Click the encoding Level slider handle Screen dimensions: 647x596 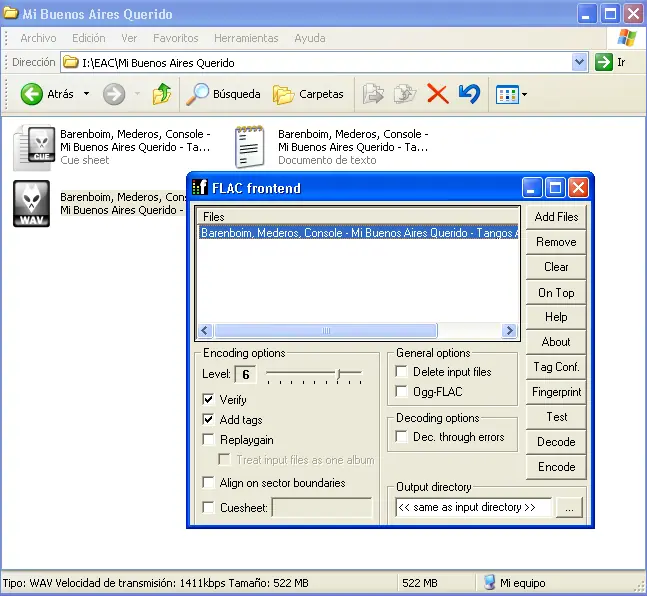click(x=339, y=374)
